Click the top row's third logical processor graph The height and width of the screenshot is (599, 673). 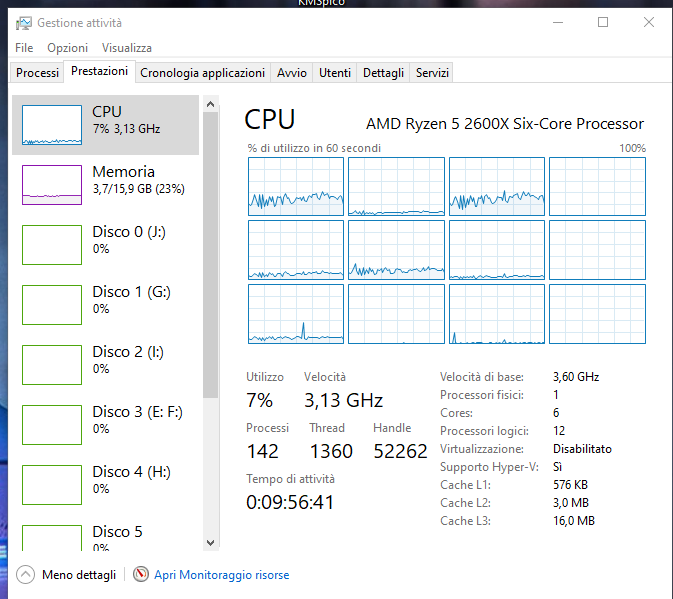pos(497,186)
